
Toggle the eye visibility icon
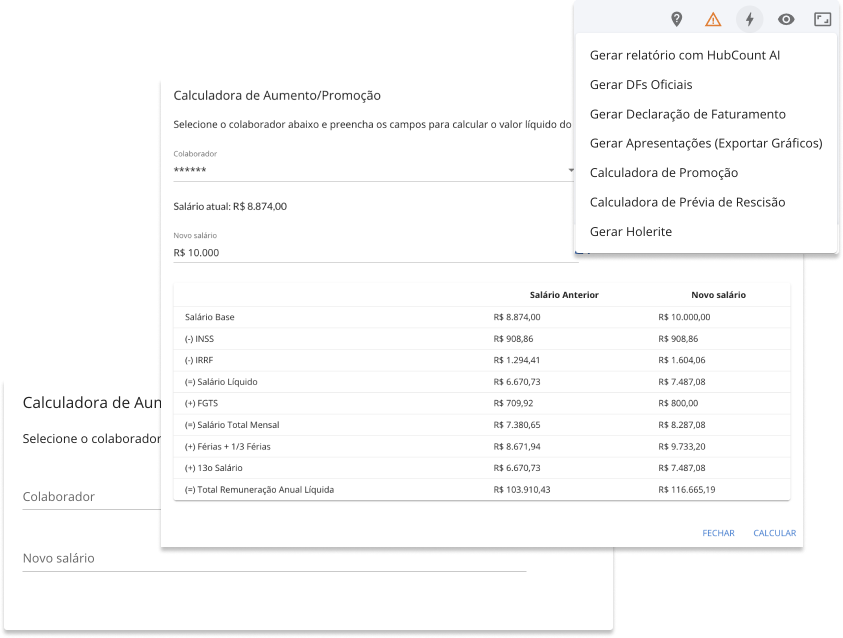click(x=786, y=20)
